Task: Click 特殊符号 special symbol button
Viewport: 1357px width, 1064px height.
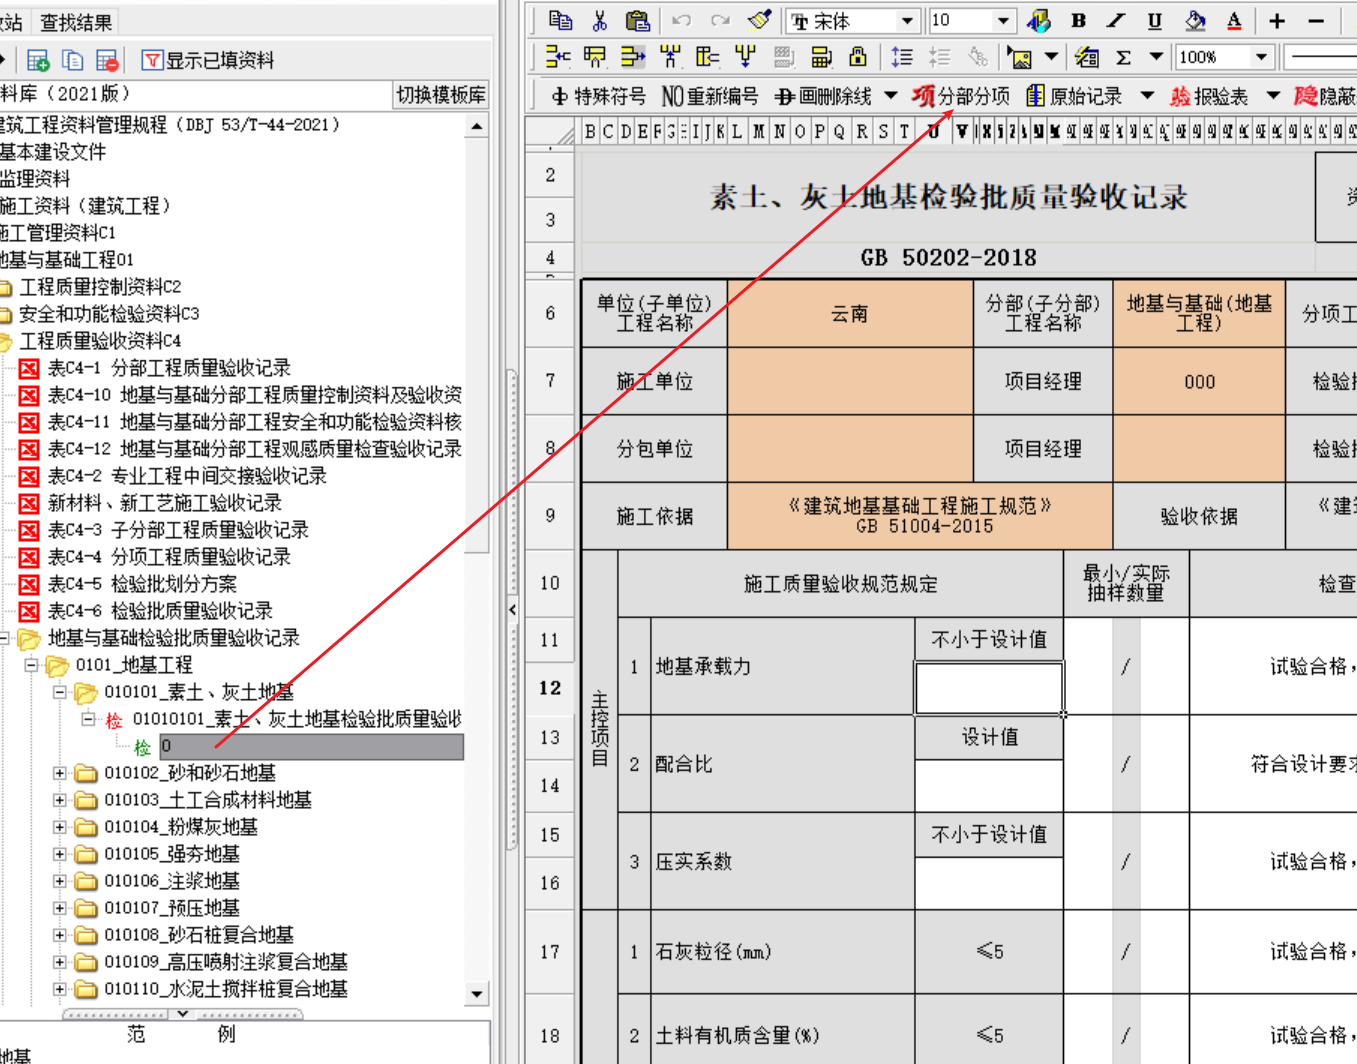Action: (599, 96)
